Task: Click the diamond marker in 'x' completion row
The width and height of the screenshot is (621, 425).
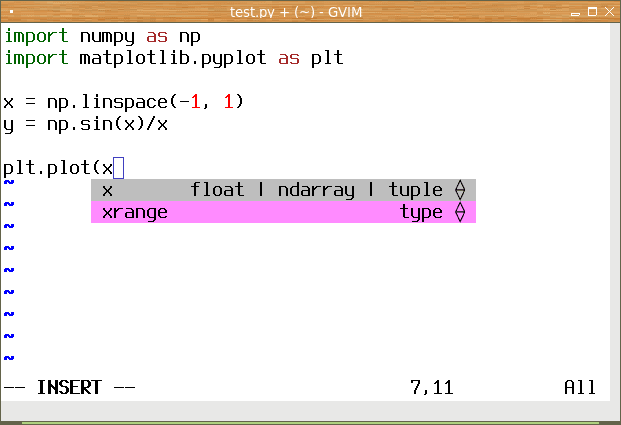Action: pyautogui.click(x=460, y=190)
